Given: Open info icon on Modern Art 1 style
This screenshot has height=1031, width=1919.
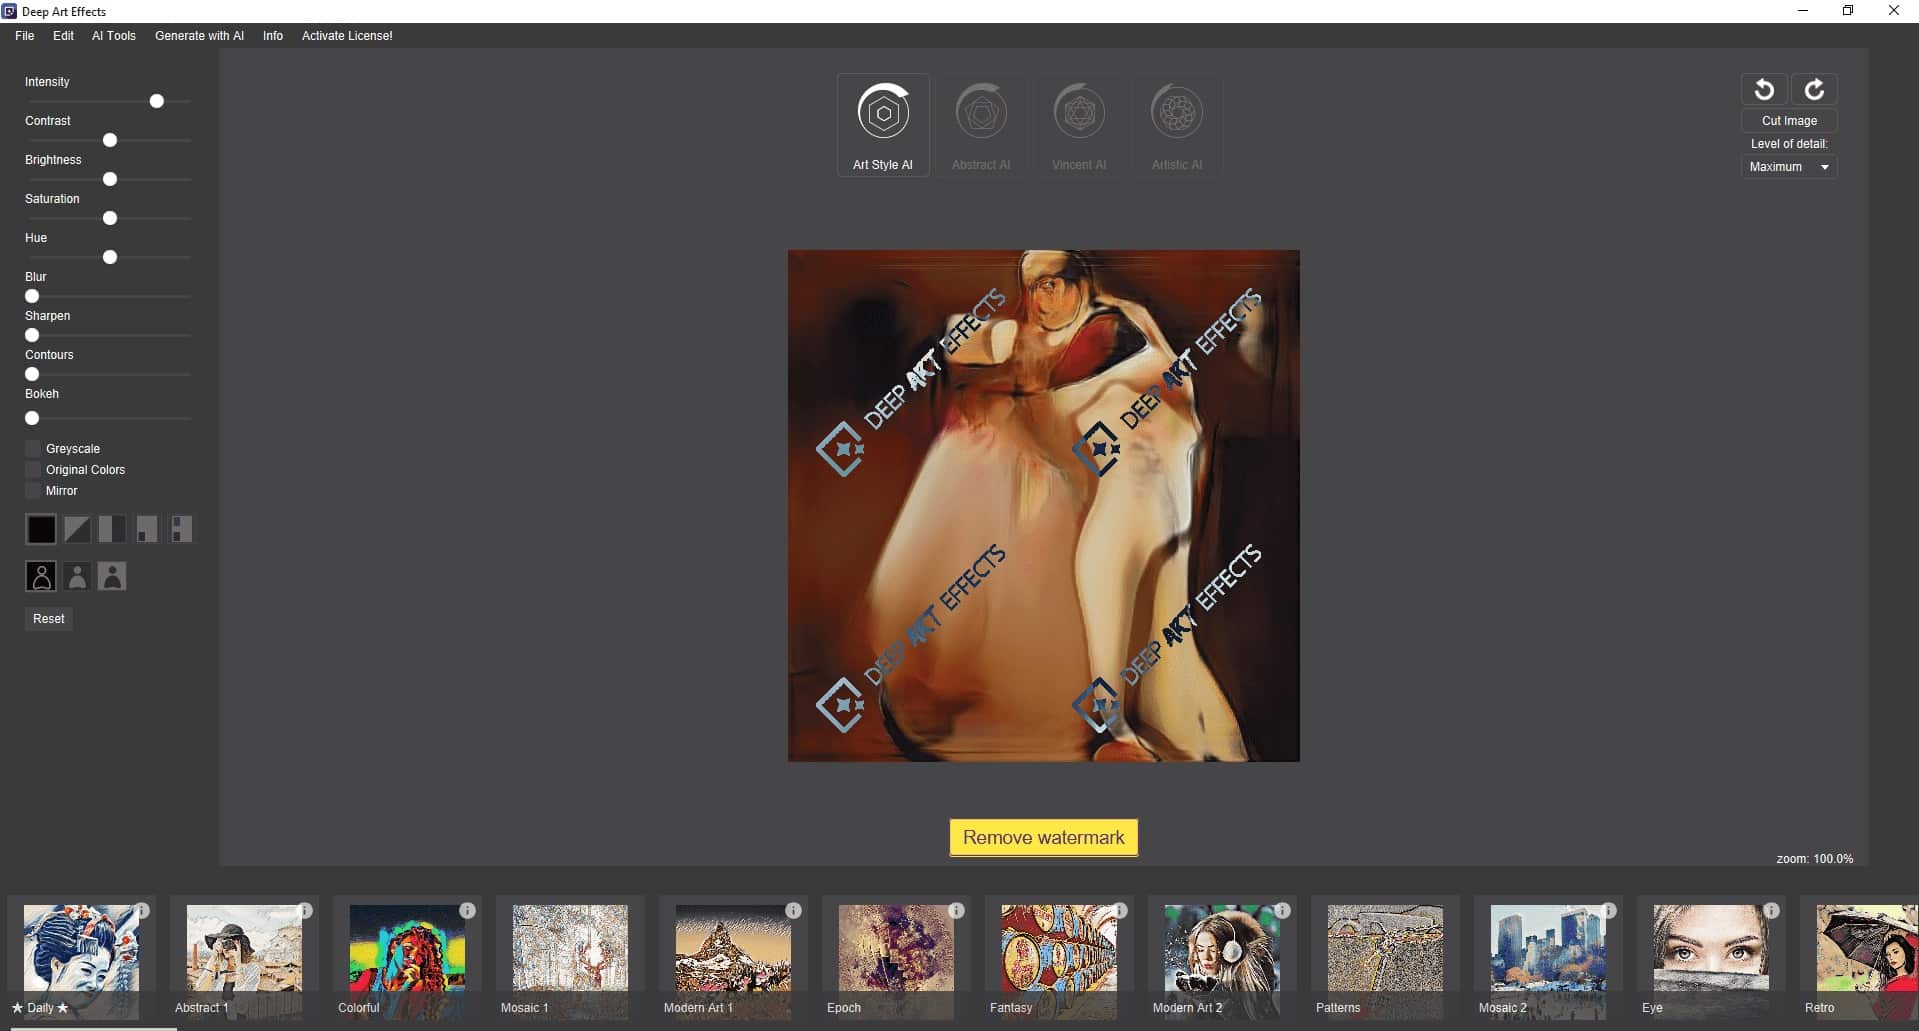Looking at the screenshot, I should 793,910.
